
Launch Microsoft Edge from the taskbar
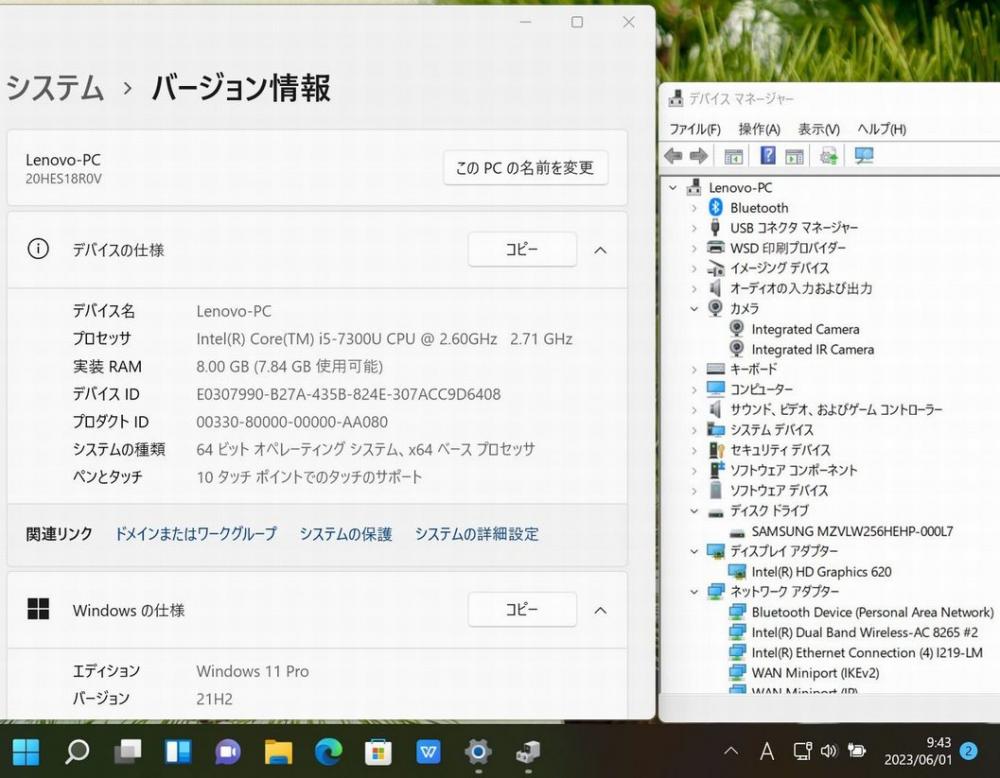click(x=328, y=752)
